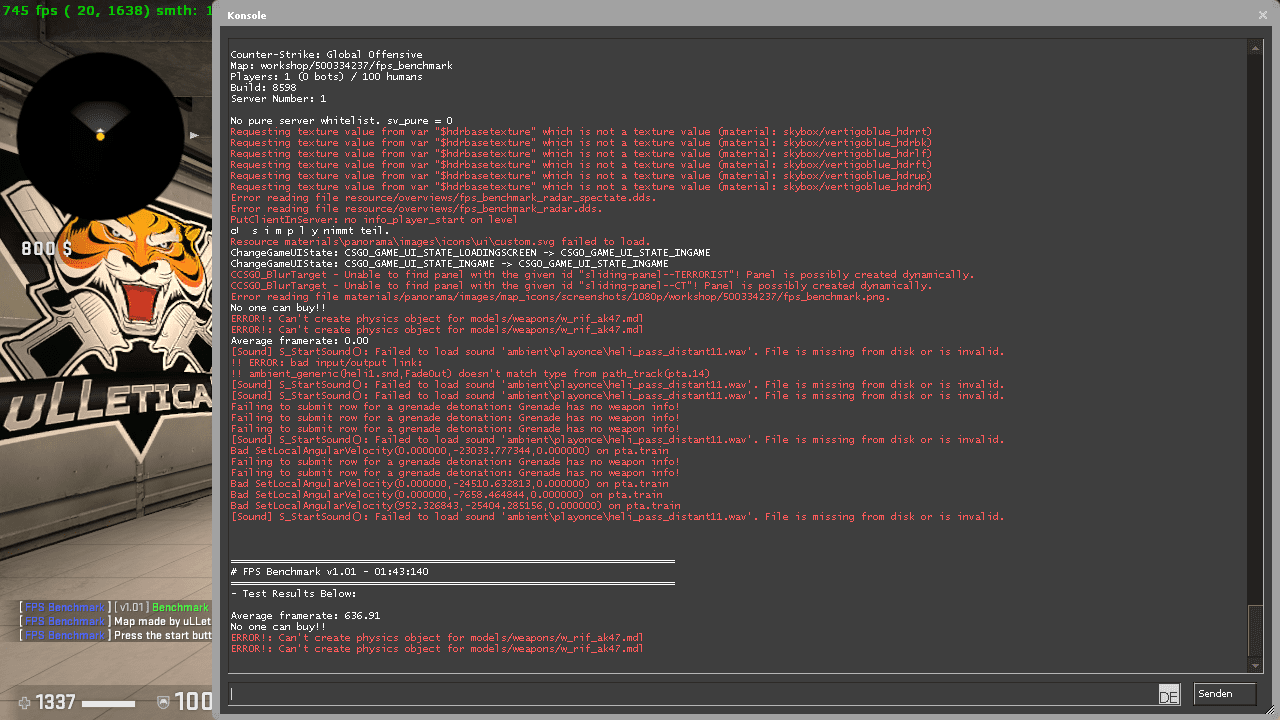Click the '!! ERROR: bad input/output link:' line
The height and width of the screenshot is (720, 1280).
[x=326, y=363]
